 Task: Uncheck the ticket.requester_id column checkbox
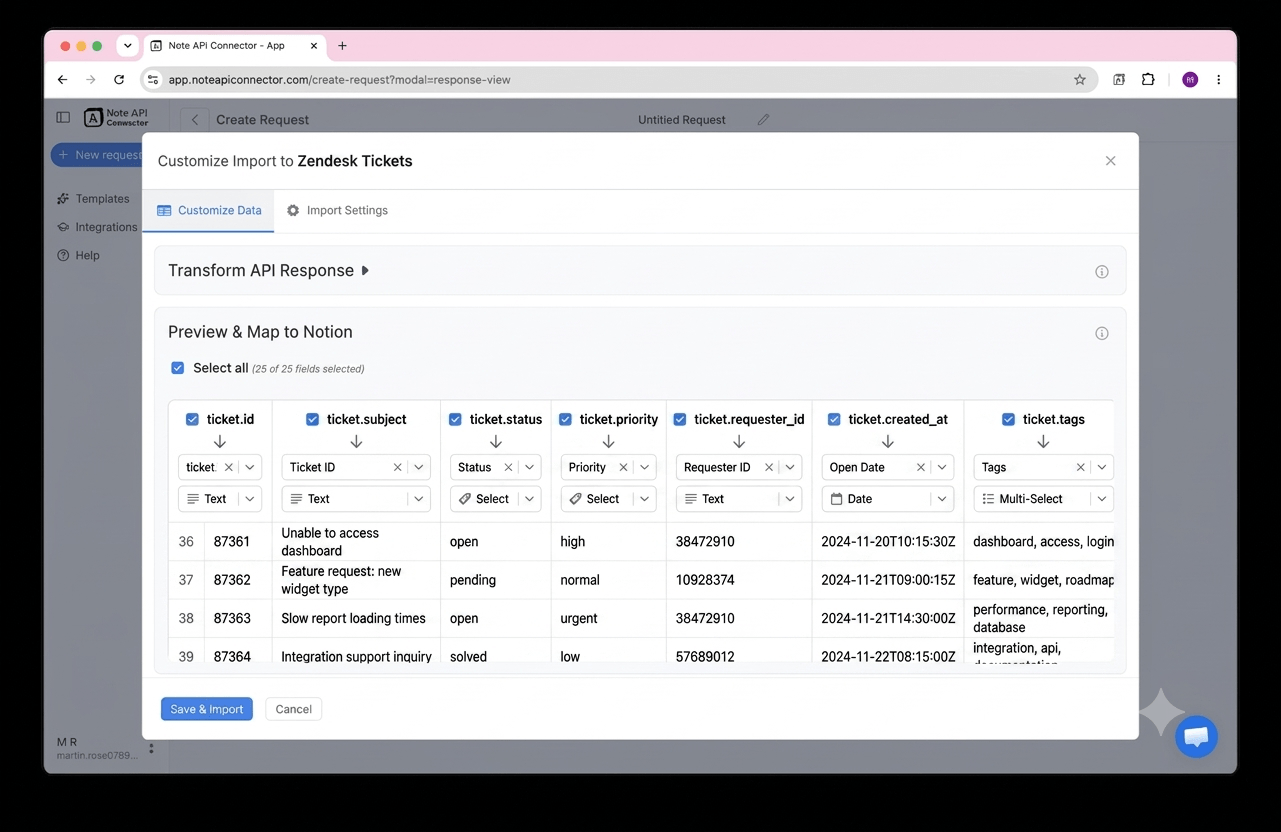[x=680, y=419]
